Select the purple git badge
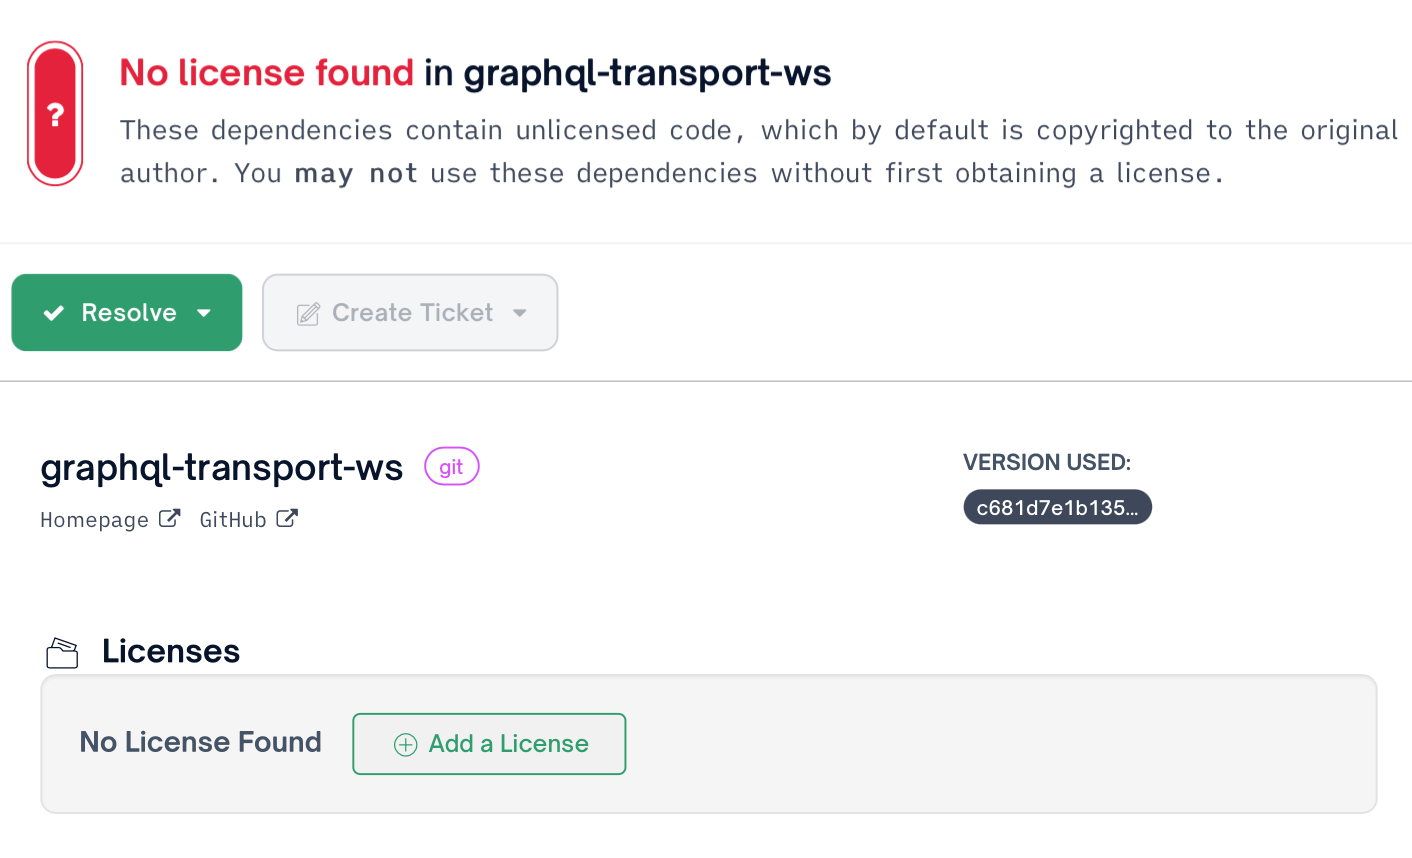This screenshot has height=858, width=1412. click(451, 466)
